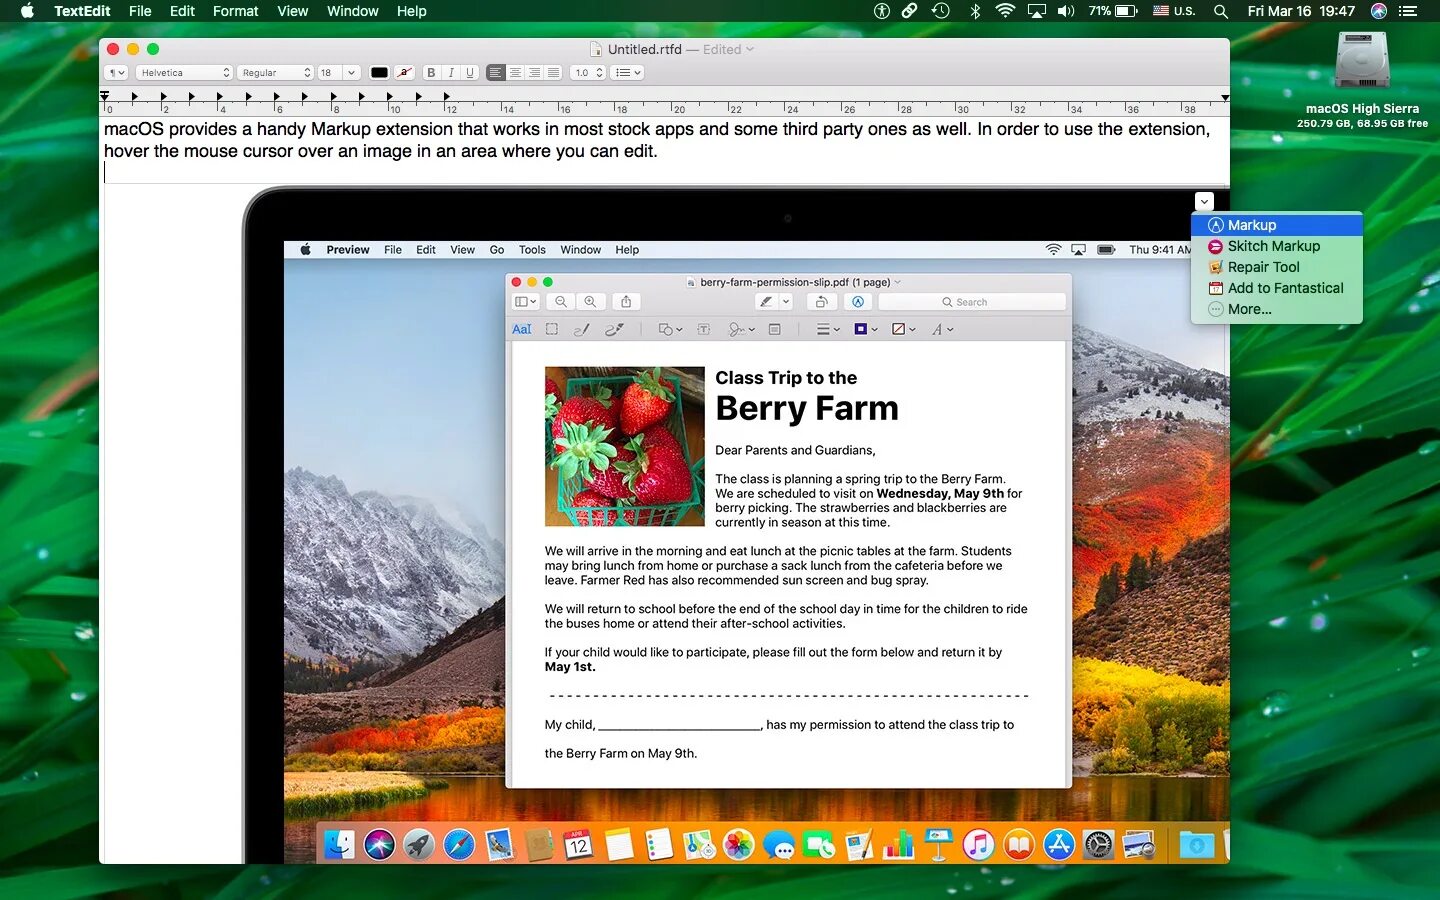
Task: Align text left
Action: pos(496,73)
